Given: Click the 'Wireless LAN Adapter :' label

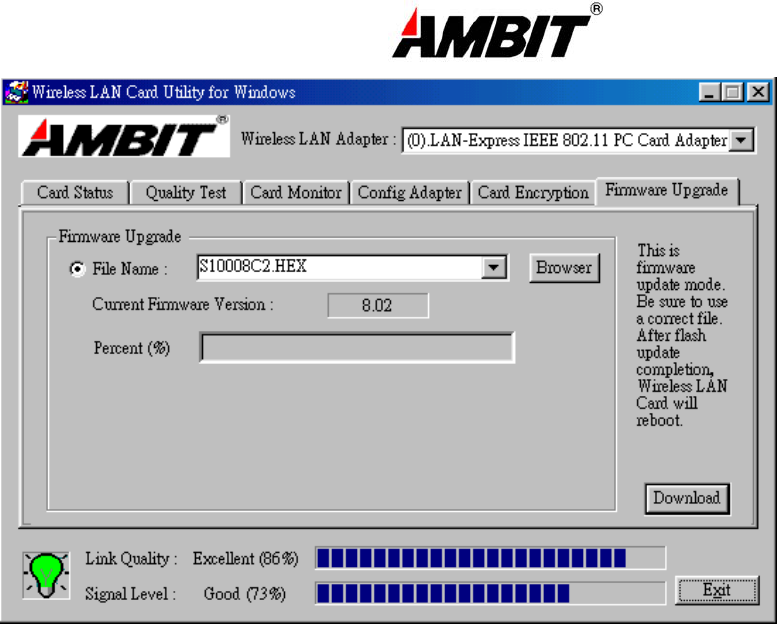Looking at the screenshot, I should (x=319, y=139).
